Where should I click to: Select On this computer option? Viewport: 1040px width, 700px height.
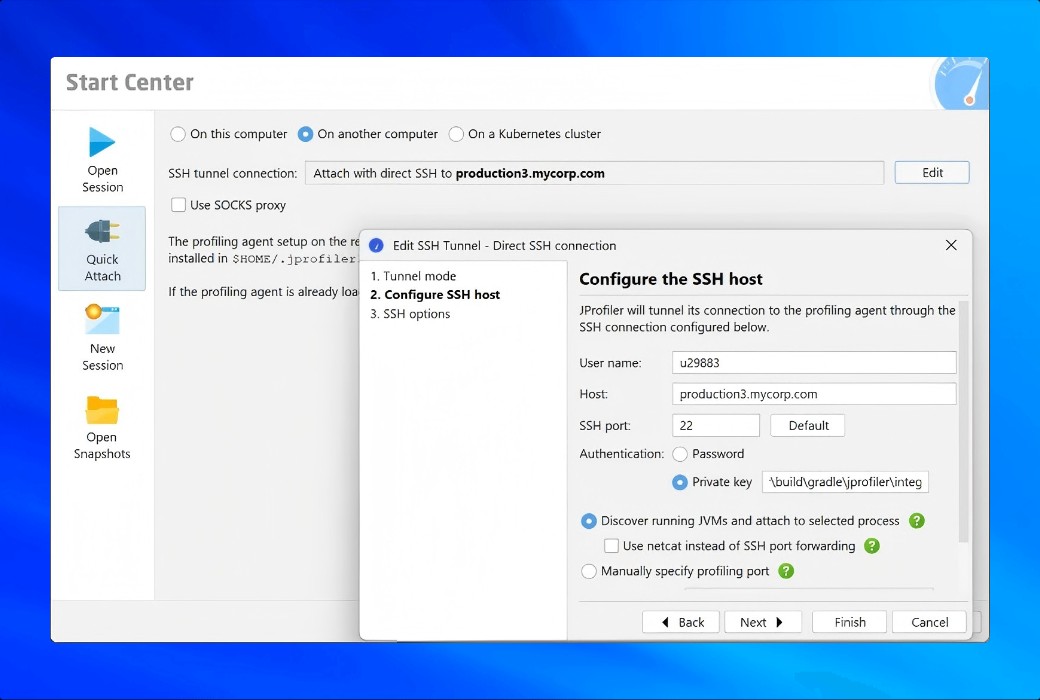pyautogui.click(x=229, y=134)
